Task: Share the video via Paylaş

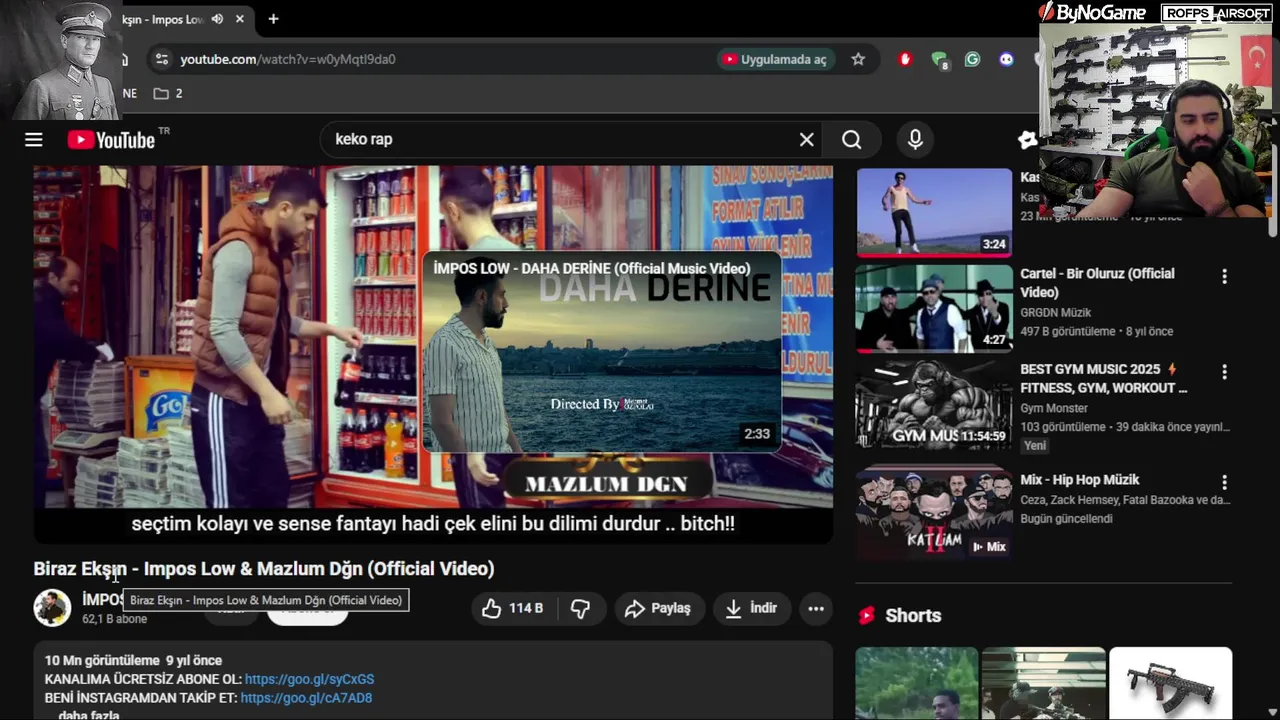Action: [658, 608]
